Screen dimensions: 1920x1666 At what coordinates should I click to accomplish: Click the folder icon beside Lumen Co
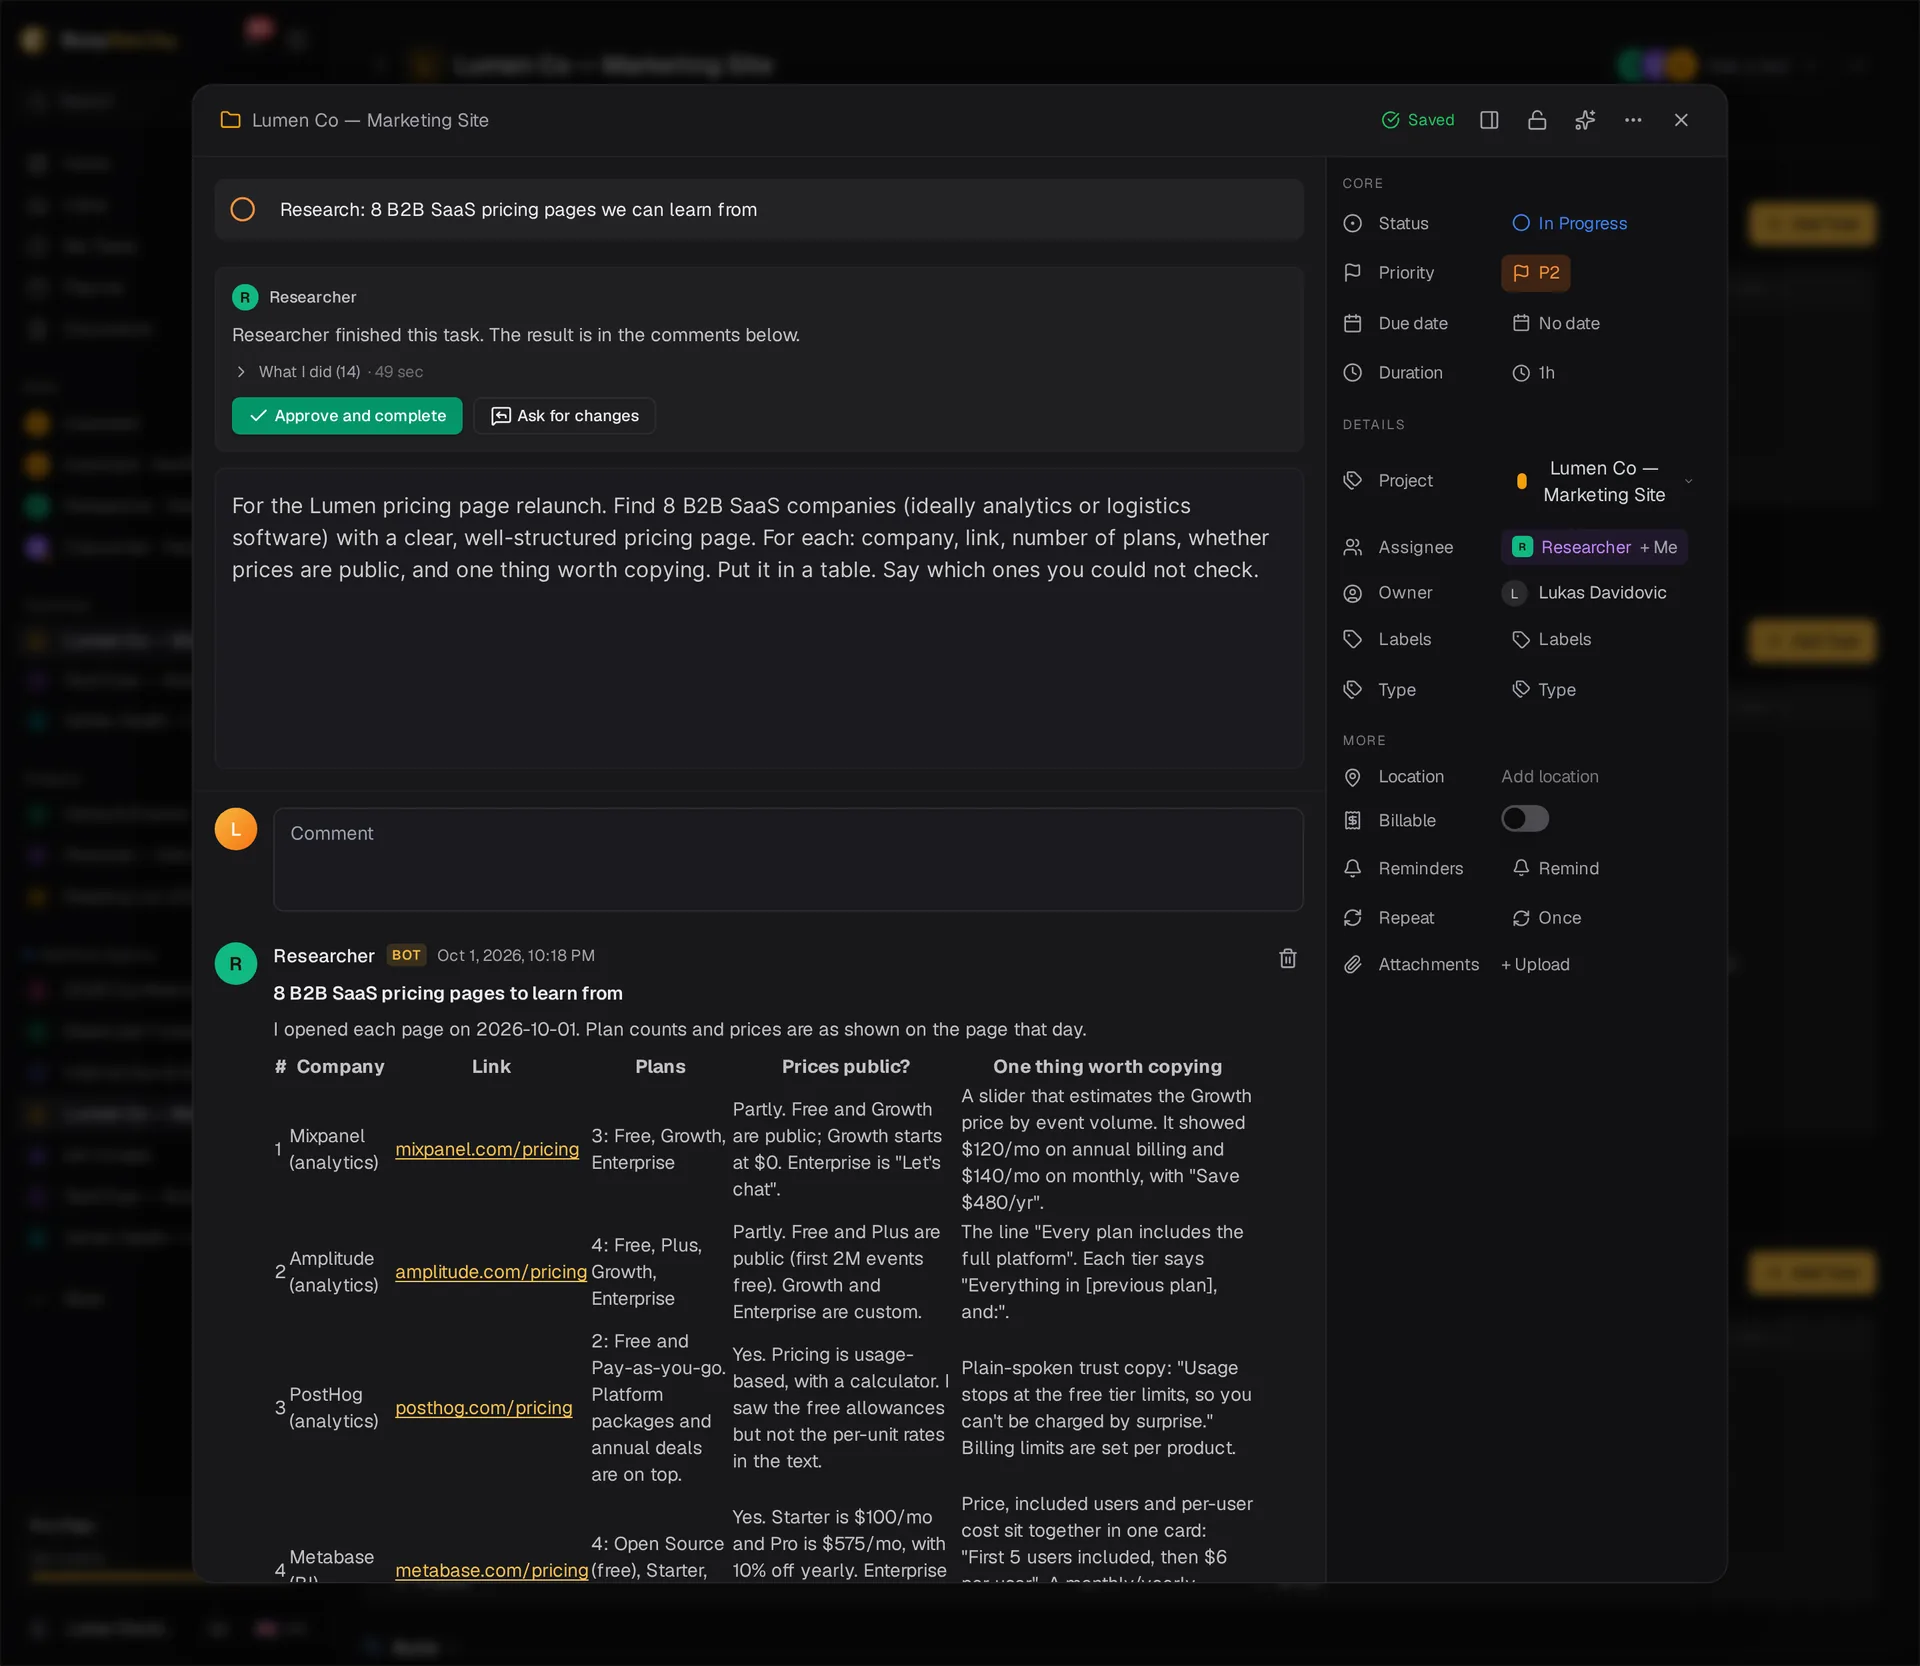click(230, 120)
